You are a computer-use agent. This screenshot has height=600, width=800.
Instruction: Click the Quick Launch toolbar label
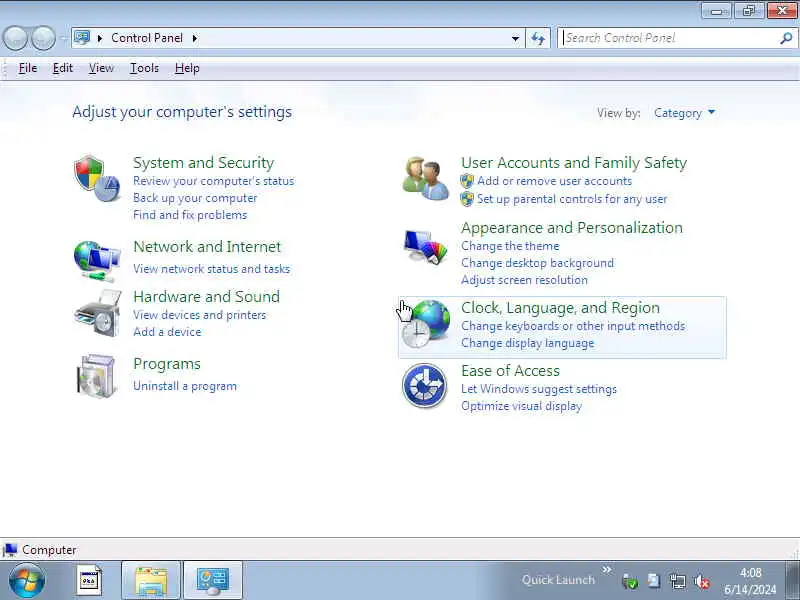558,580
